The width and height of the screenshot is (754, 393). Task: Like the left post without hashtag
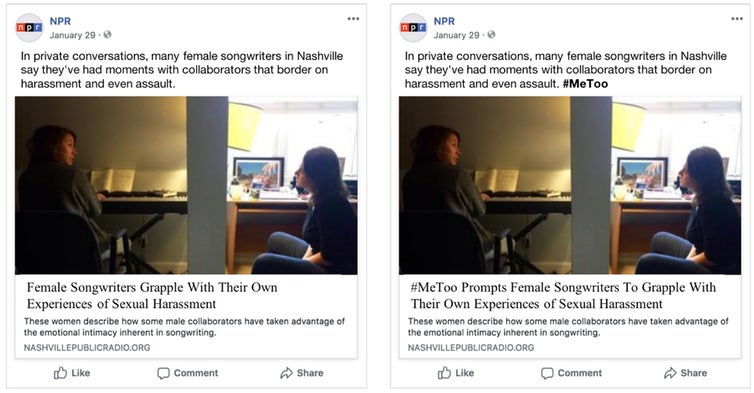click(72, 373)
